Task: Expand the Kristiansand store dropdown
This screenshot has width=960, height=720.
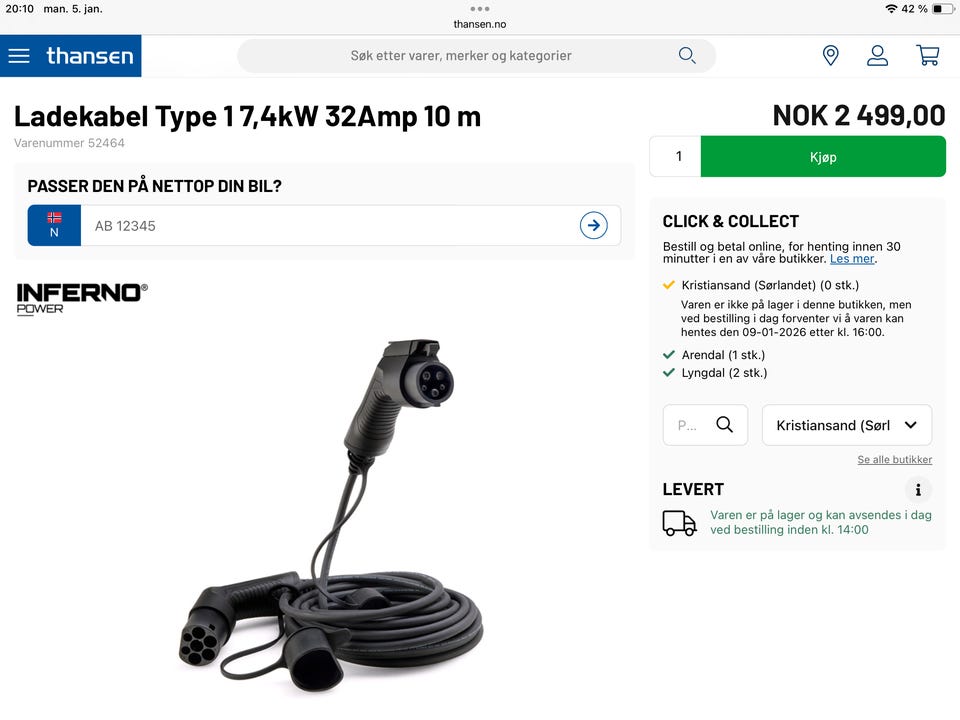Action: (847, 425)
